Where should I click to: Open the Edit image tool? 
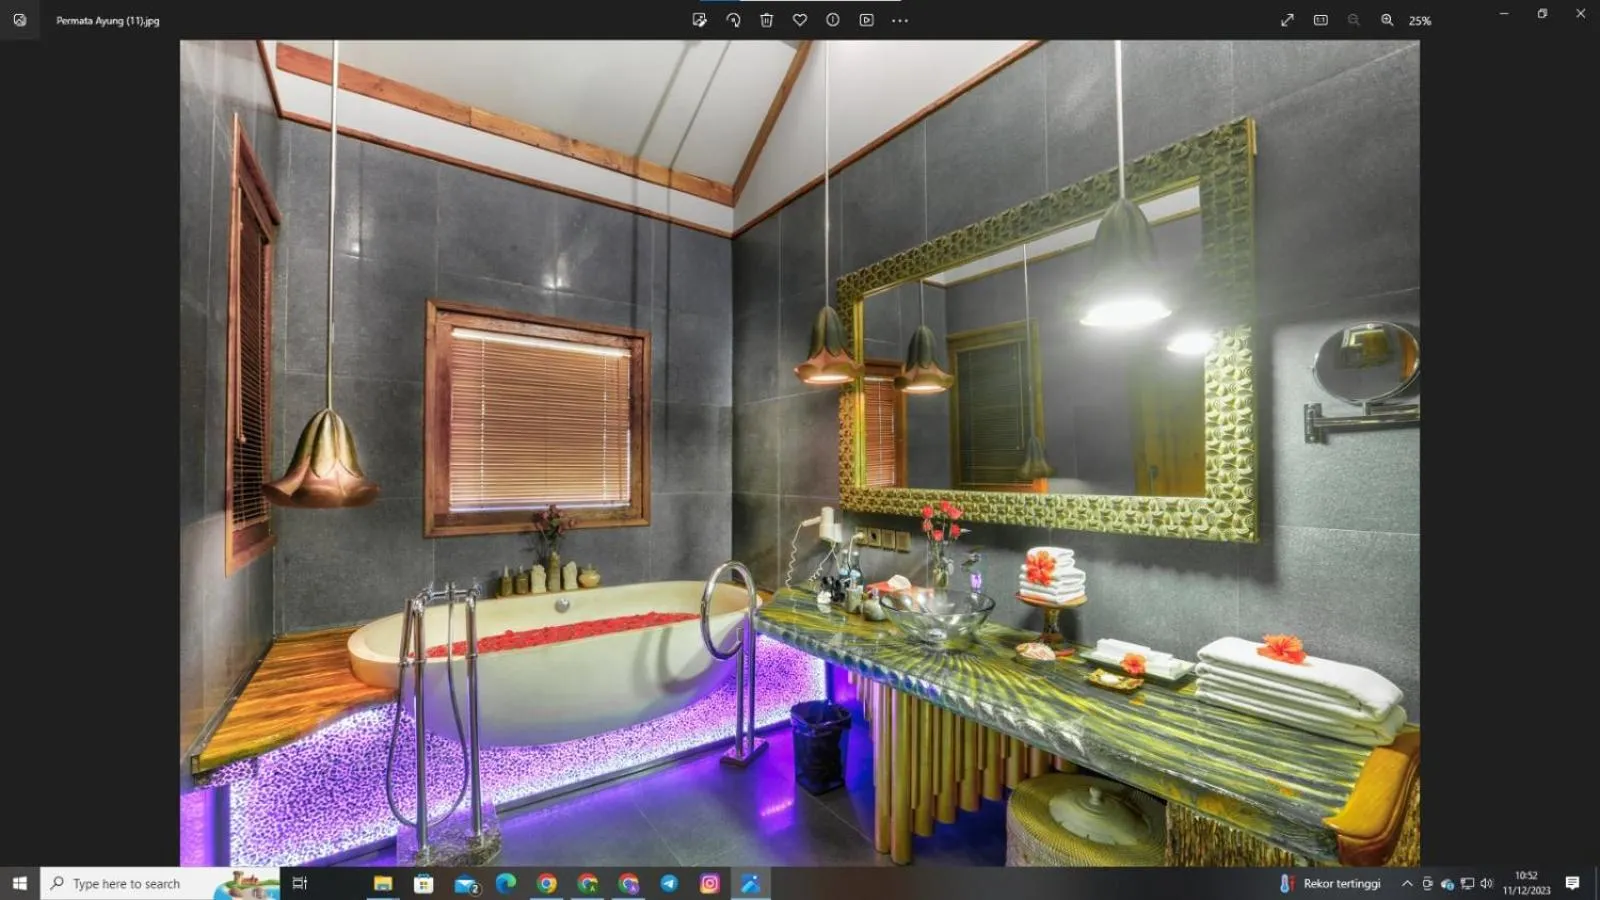click(699, 20)
